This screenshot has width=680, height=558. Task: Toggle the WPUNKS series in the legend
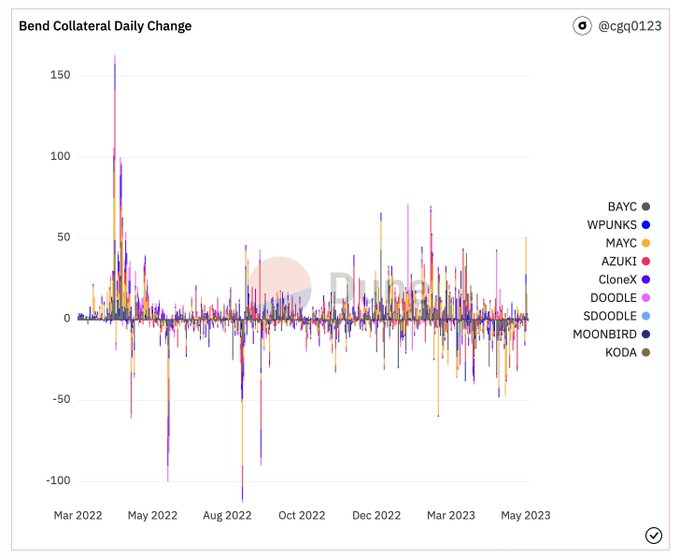point(618,225)
